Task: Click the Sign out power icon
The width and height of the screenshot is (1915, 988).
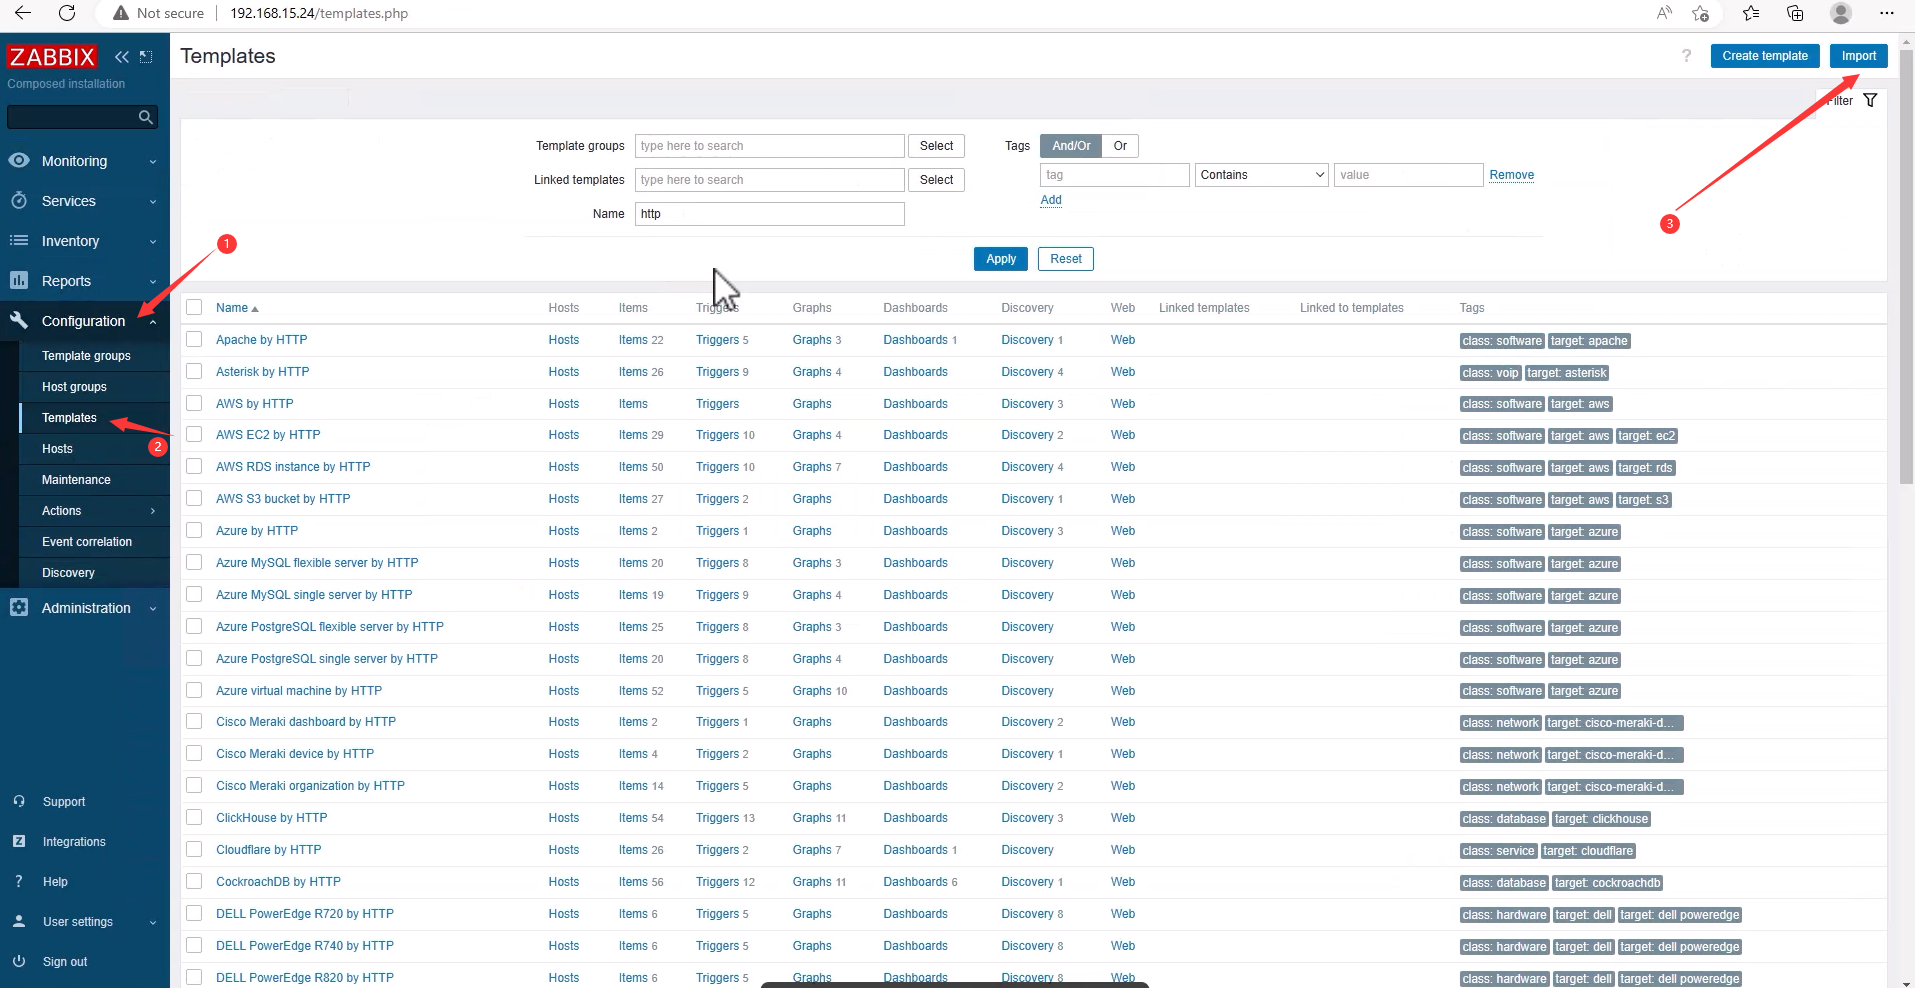Action: pyautogui.click(x=19, y=961)
